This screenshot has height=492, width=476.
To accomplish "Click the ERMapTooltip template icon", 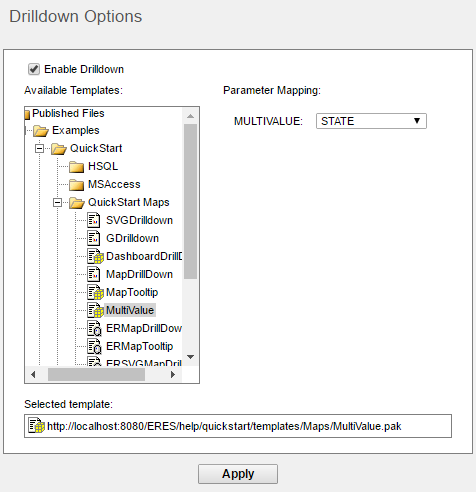I will coord(94,346).
